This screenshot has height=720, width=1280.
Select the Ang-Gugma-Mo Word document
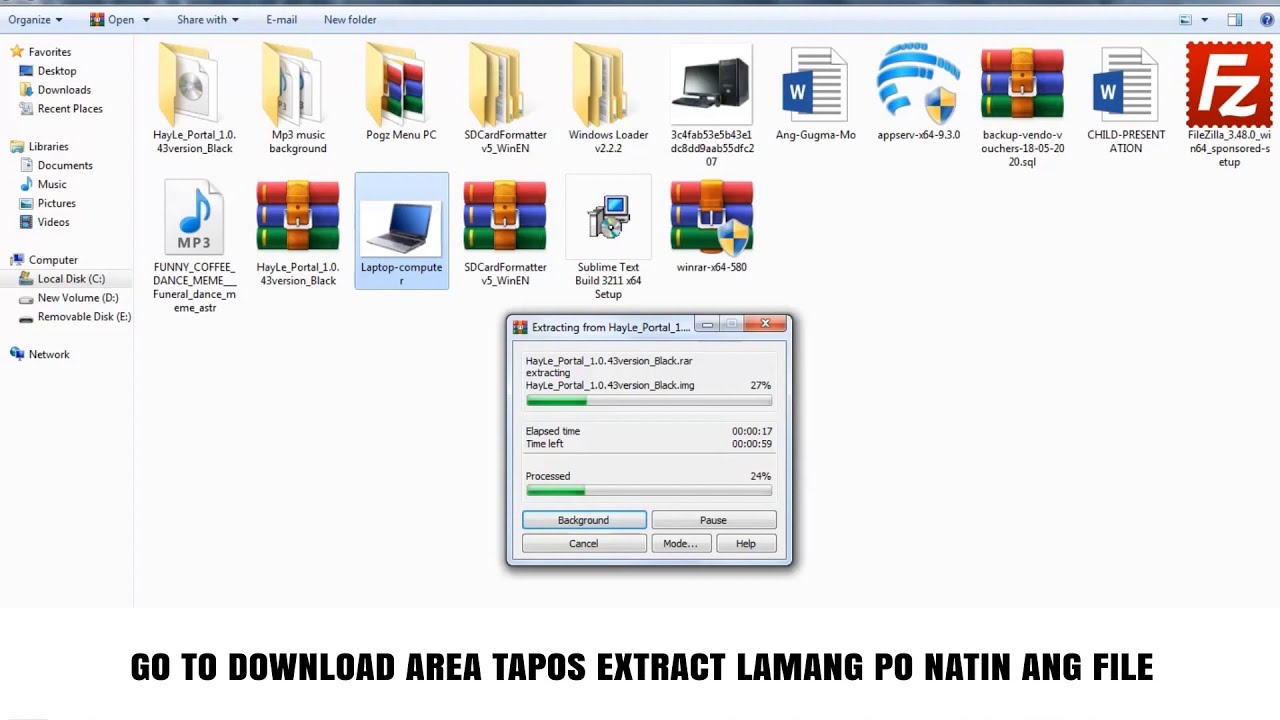pyautogui.click(x=815, y=87)
